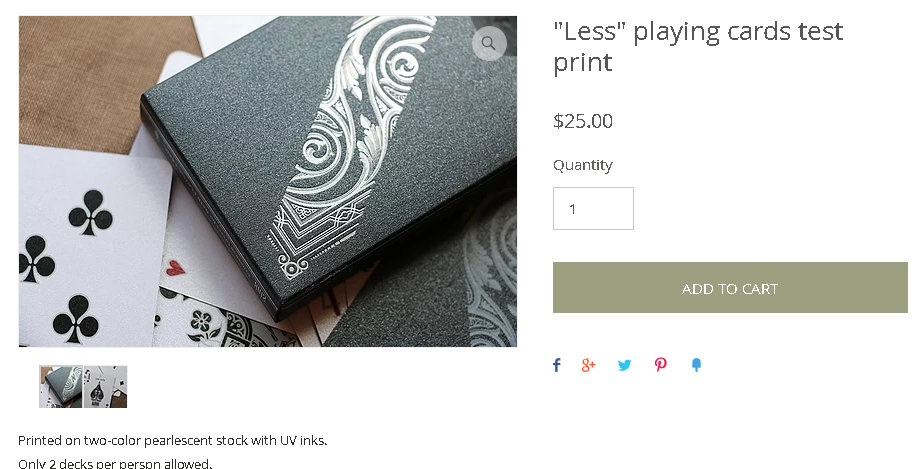Click the red heart pip in the photo

(x=175, y=269)
